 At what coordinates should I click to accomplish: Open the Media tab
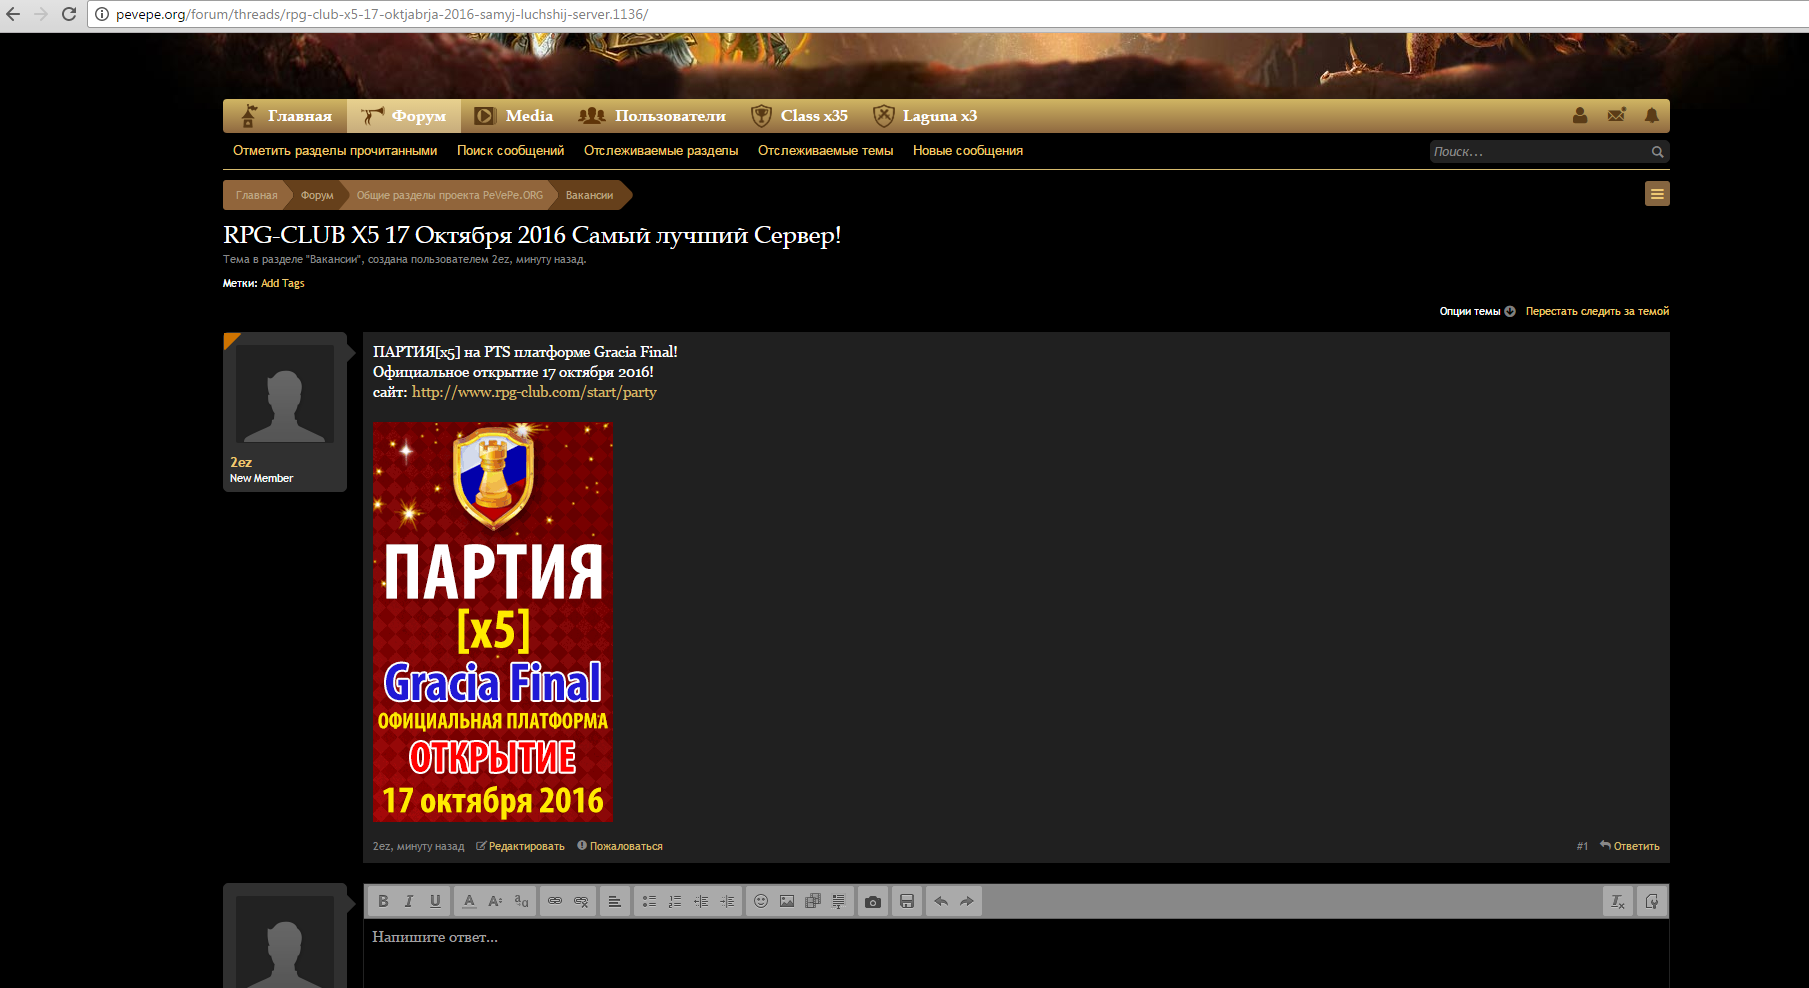[x=514, y=116]
